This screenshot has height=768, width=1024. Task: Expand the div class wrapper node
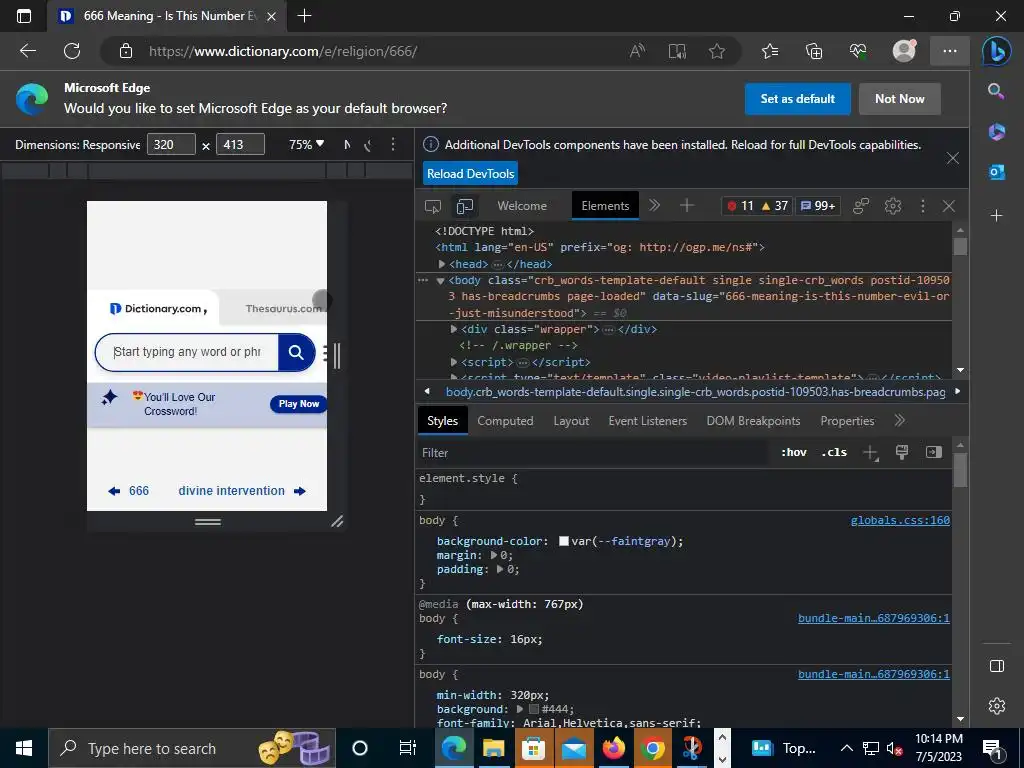pyautogui.click(x=454, y=329)
